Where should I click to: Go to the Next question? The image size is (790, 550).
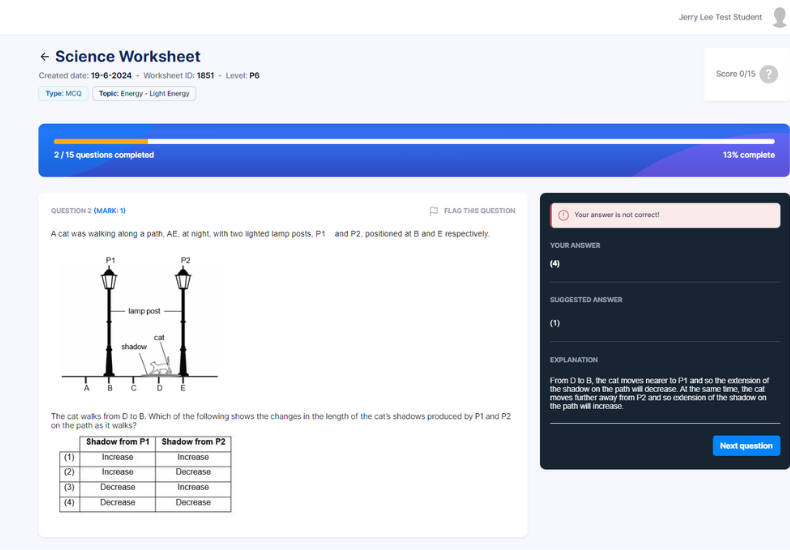(746, 446)
